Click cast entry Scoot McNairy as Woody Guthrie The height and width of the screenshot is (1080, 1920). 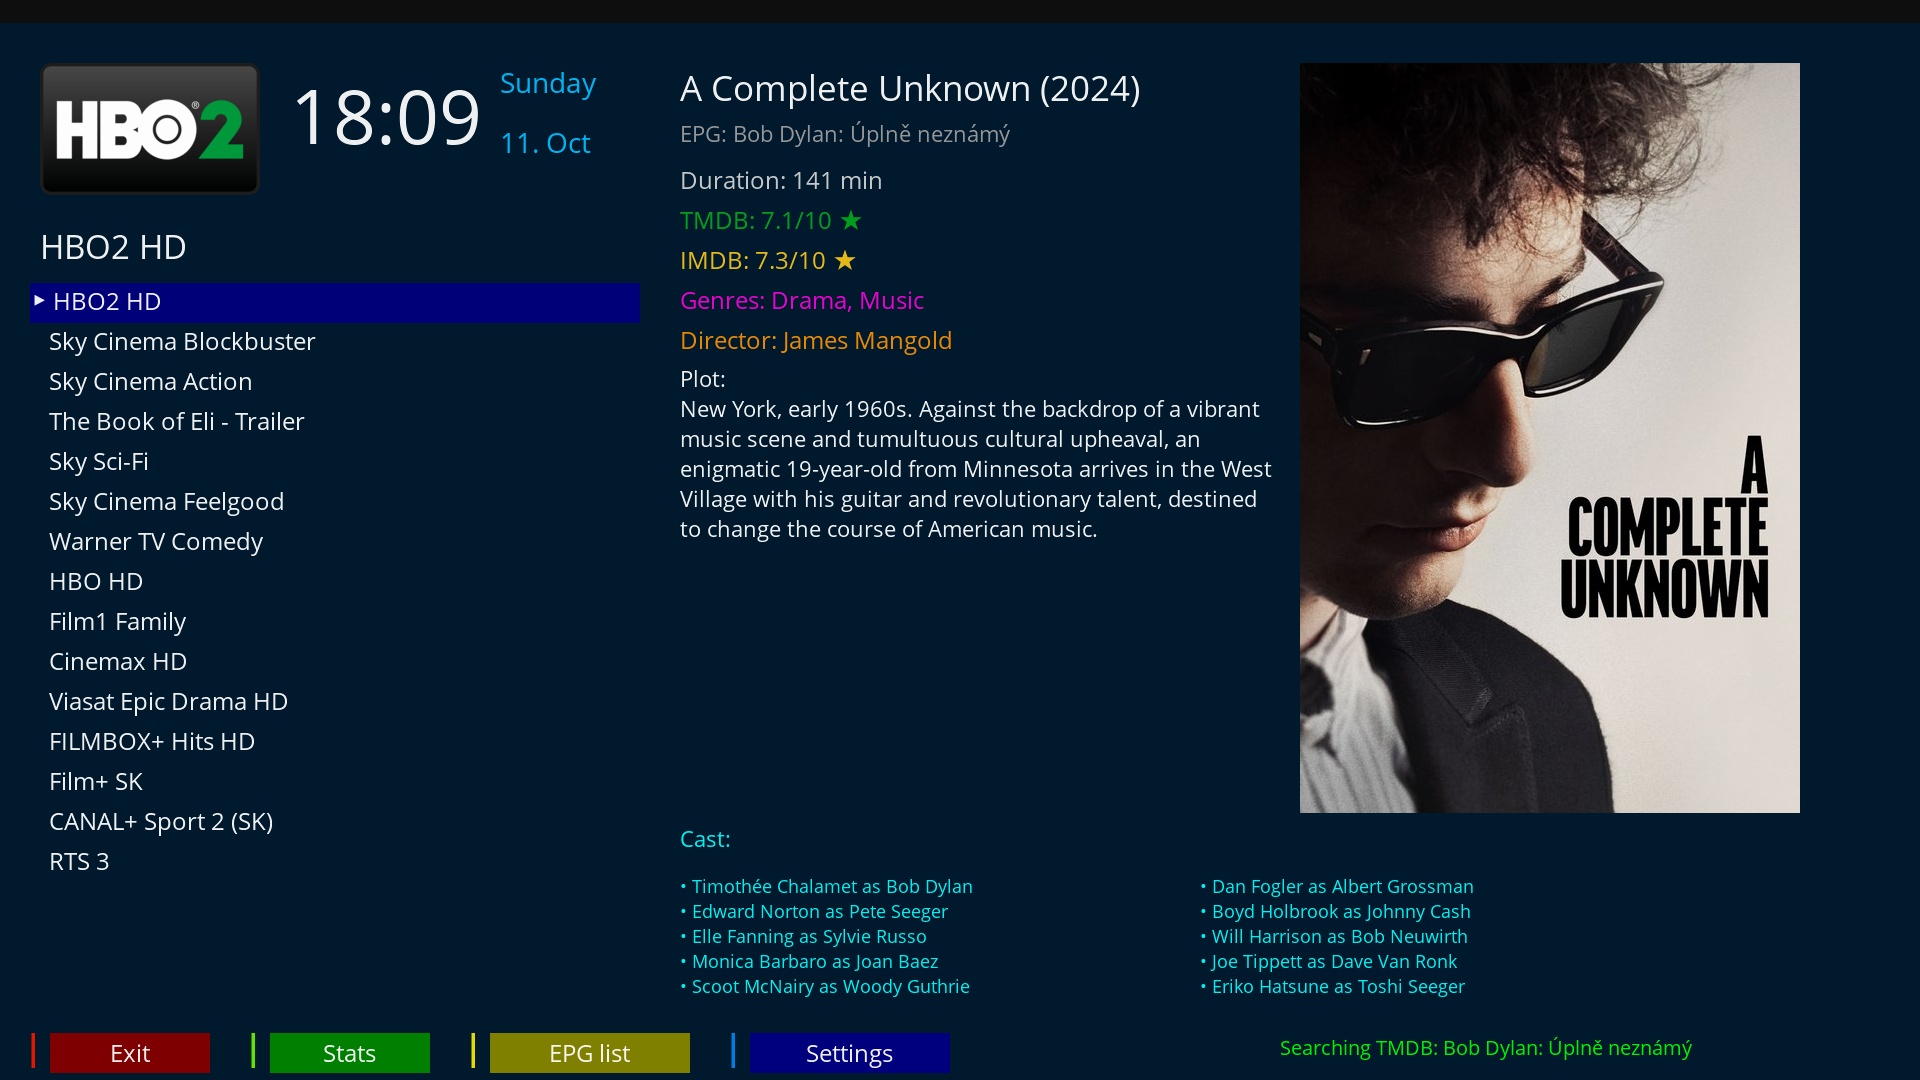tap(825, 987)
